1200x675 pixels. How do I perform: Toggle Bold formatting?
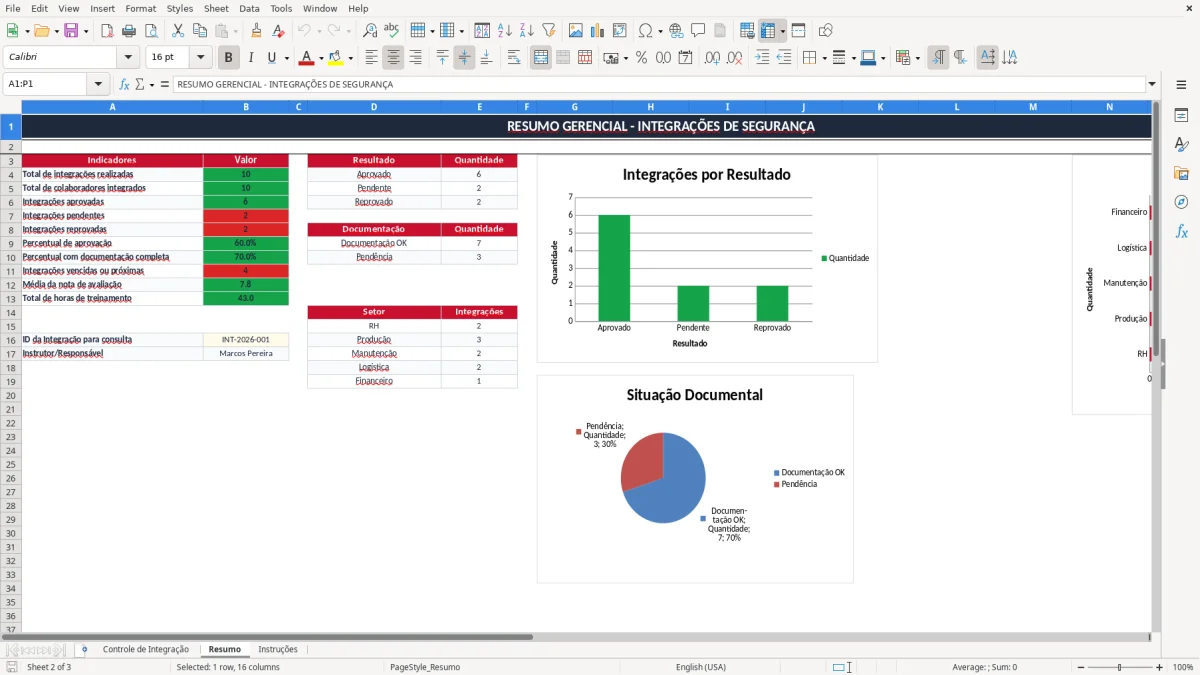click(228, 58)
